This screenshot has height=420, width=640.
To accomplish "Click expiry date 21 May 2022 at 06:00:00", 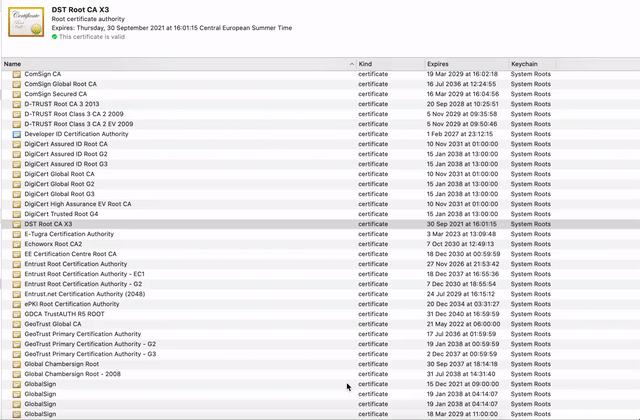I will [463, 324].
